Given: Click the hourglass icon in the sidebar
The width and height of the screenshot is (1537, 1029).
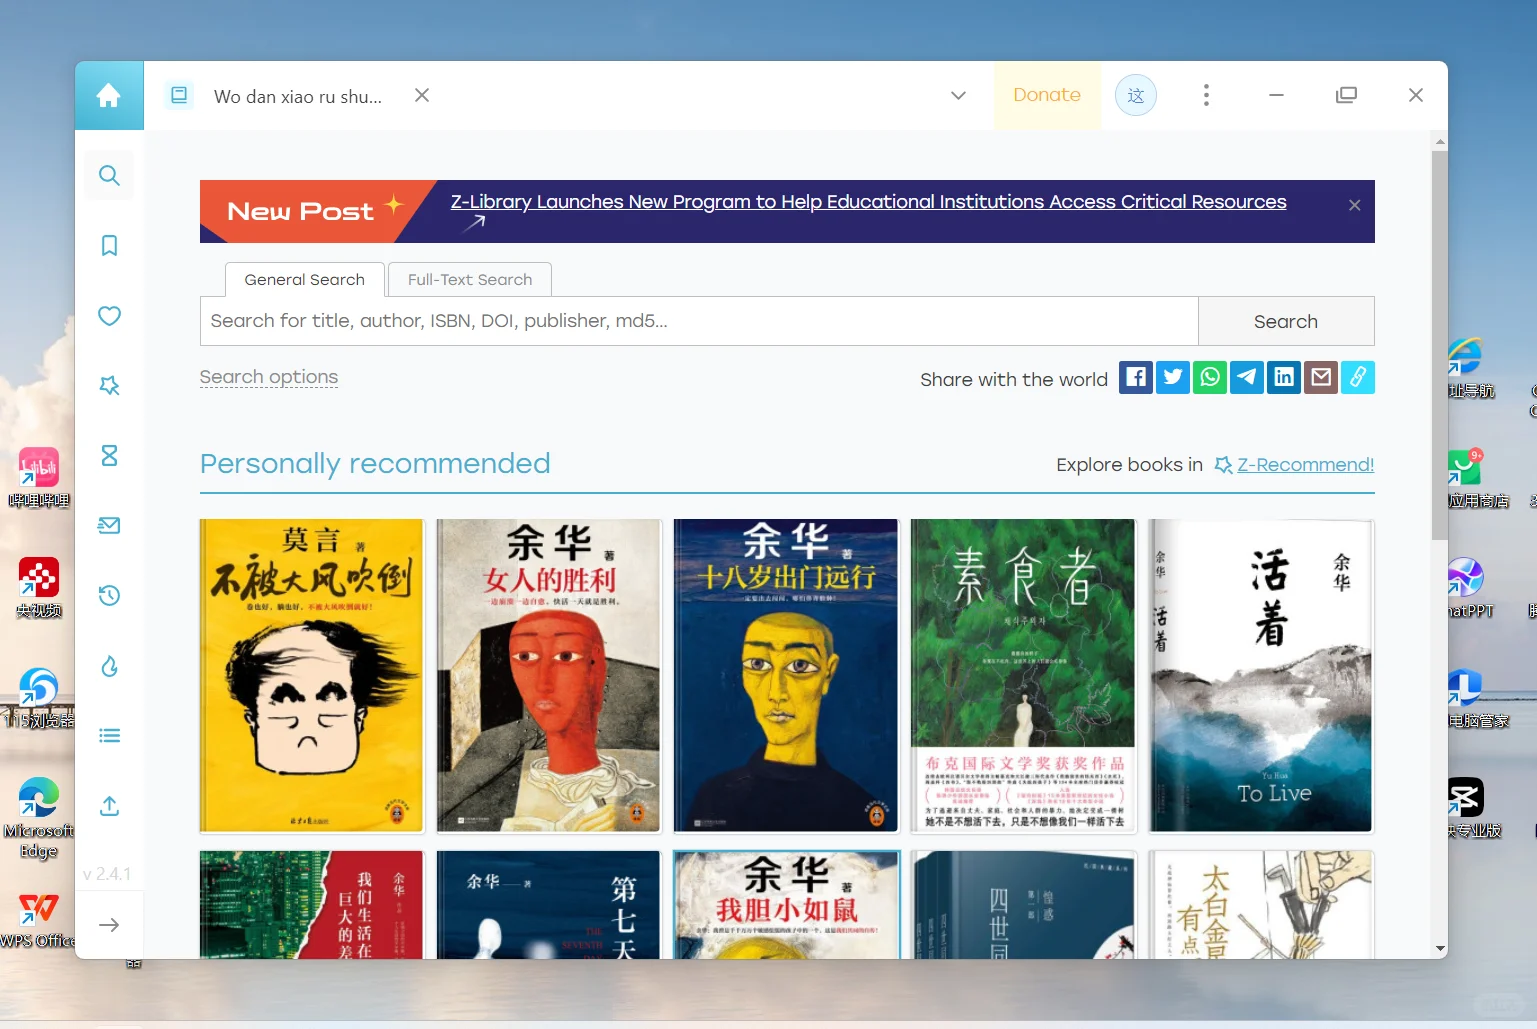Looking at the screenshot, I should pyautogui.click(x=110, y=456).
